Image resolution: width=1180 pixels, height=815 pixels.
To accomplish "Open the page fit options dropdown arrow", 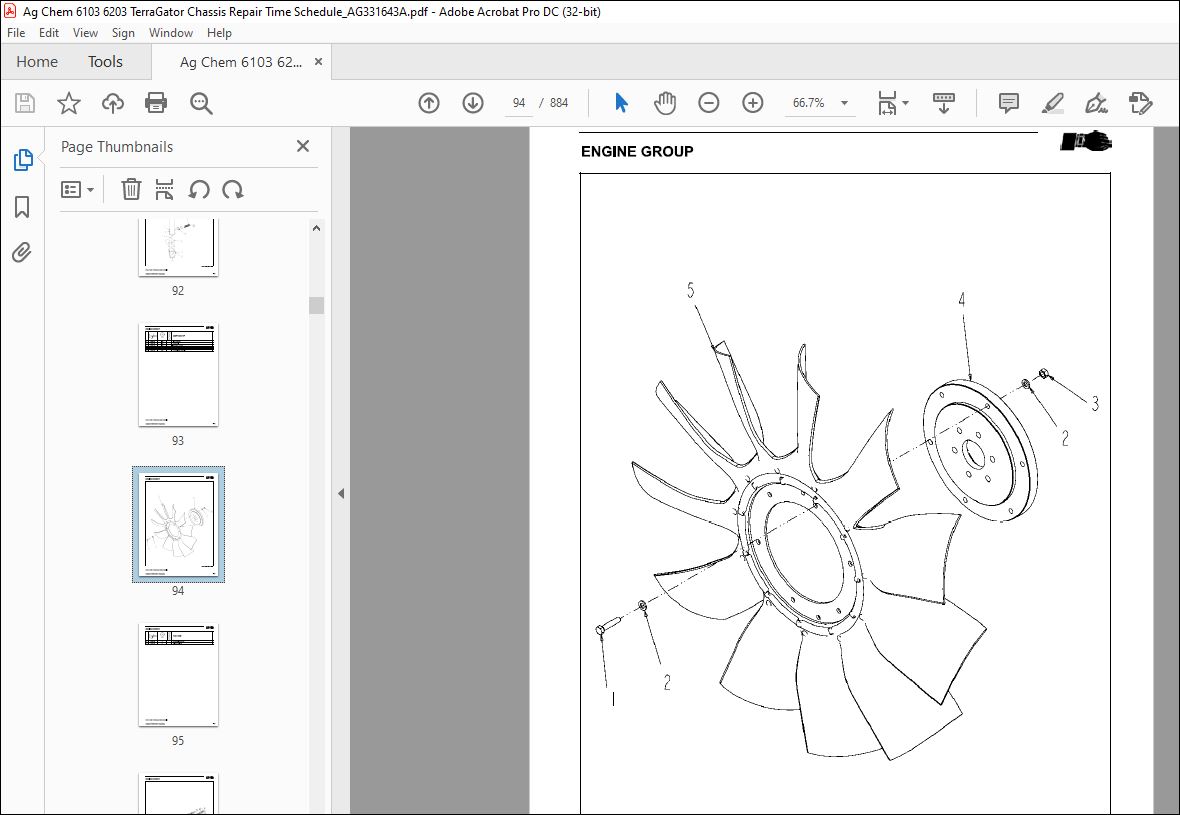I will pos(905,103).
